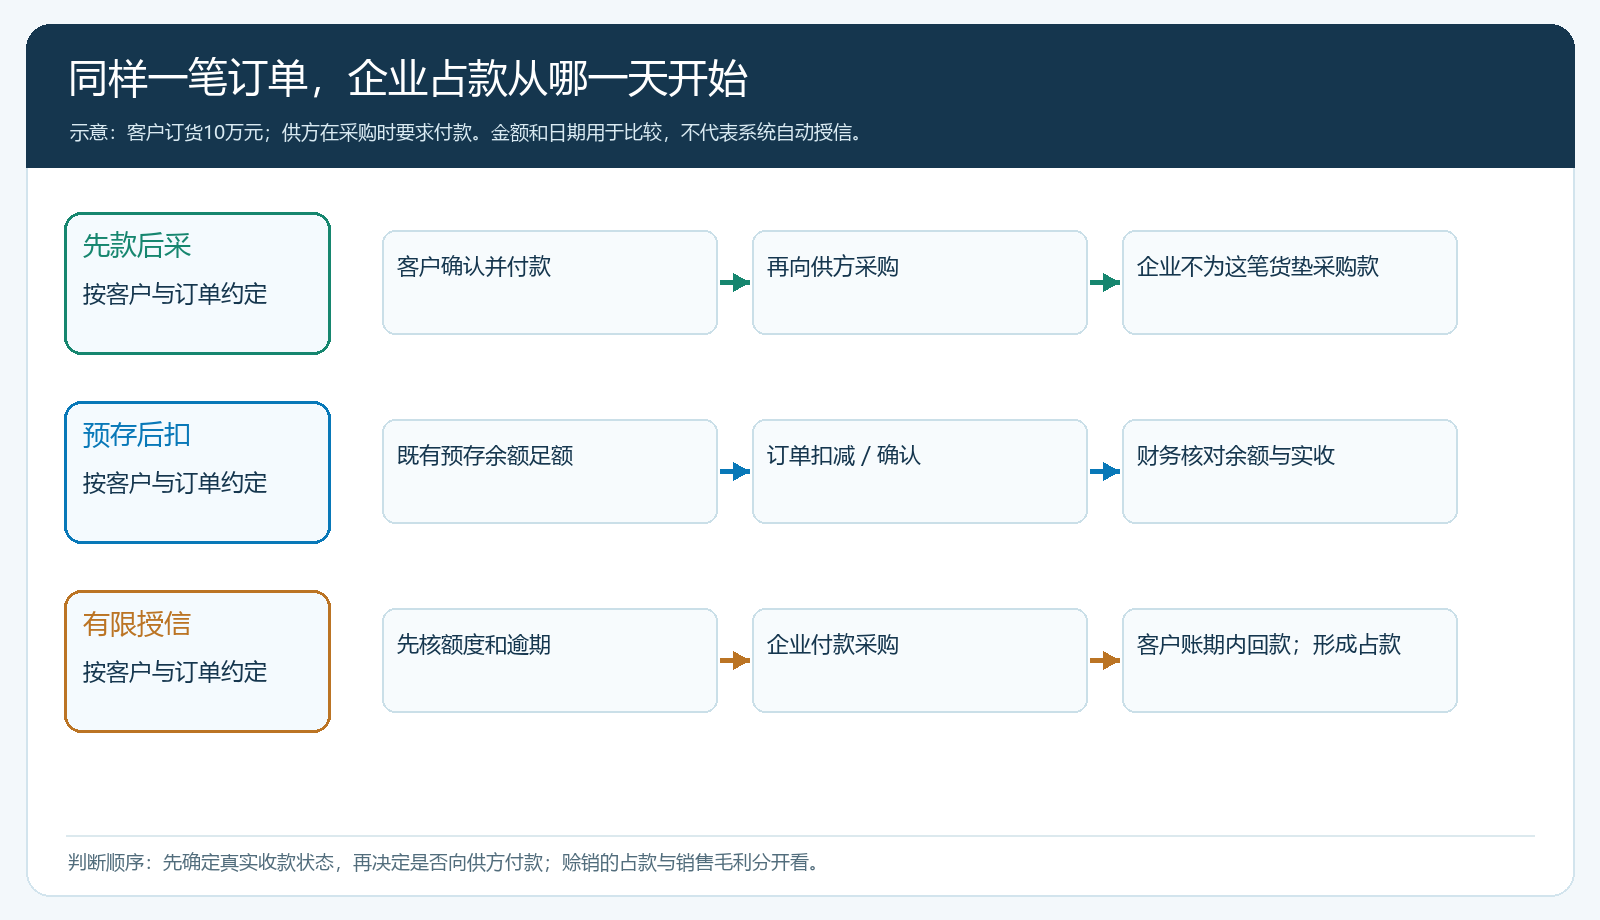Click the footer note starting with 判断顺序
The height and width of the screenshot is (920, 1600).
[446, 862]
